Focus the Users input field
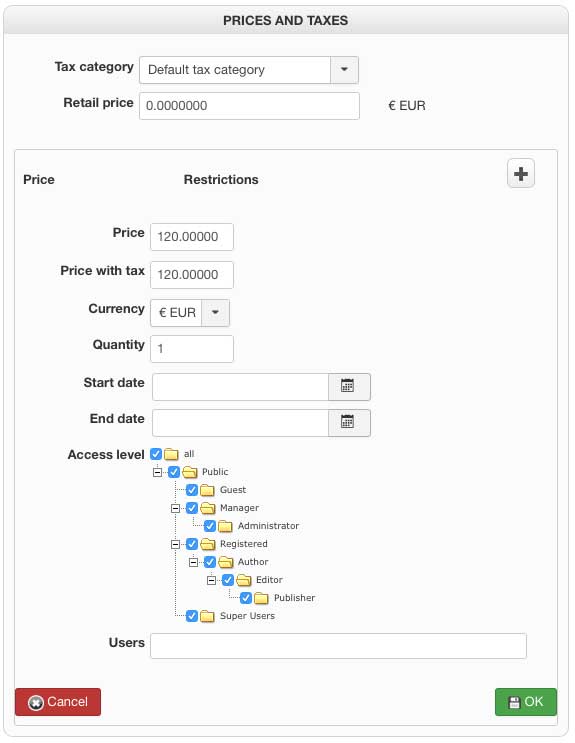This screenshot has width=575, height=743. point(338,645)
